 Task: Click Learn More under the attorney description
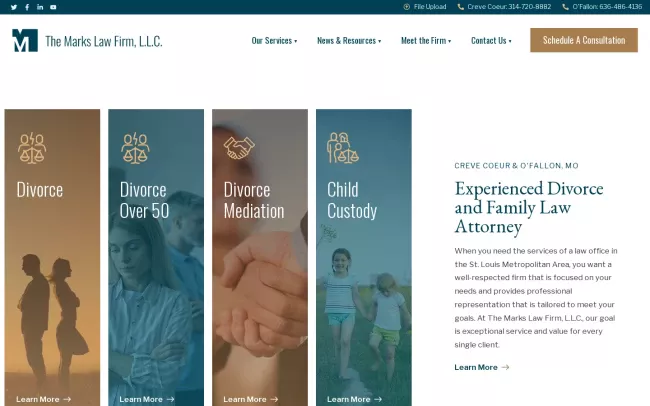pyautogui.click(x=482, y=367)
